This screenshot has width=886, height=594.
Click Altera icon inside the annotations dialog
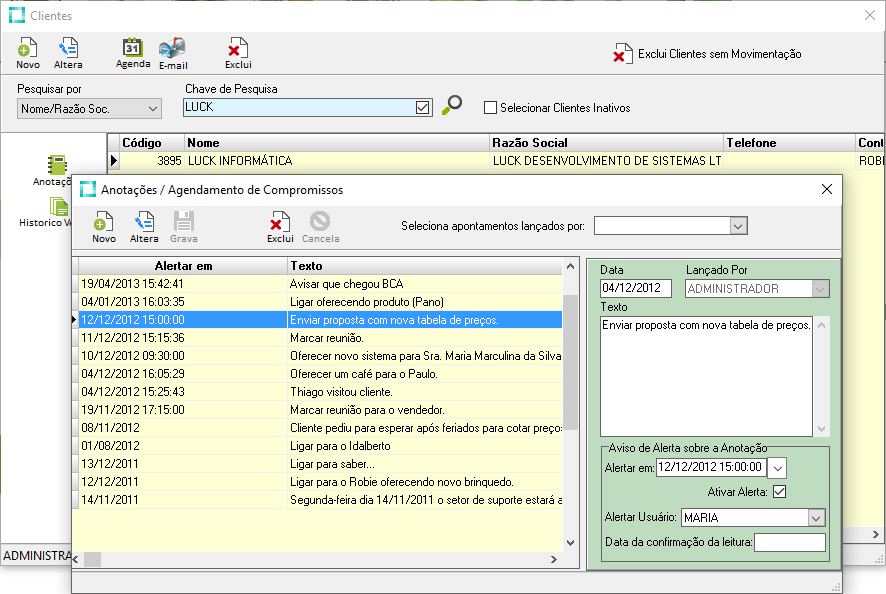143,225
